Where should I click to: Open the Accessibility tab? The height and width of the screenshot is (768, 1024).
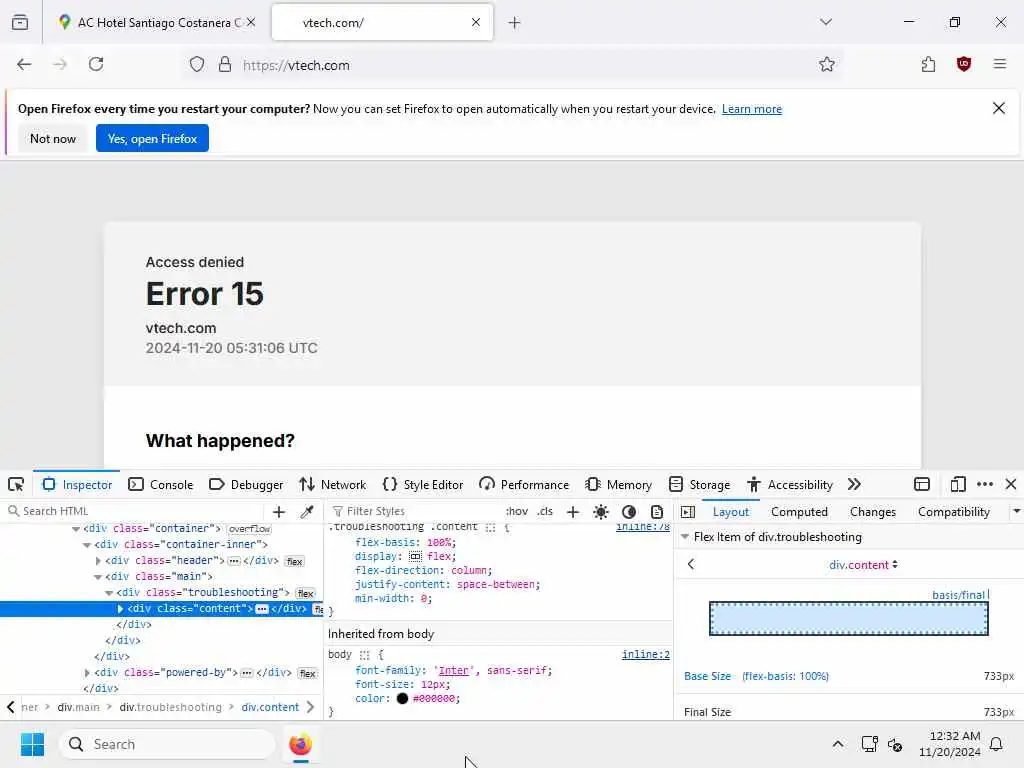(x=790, y=485)
